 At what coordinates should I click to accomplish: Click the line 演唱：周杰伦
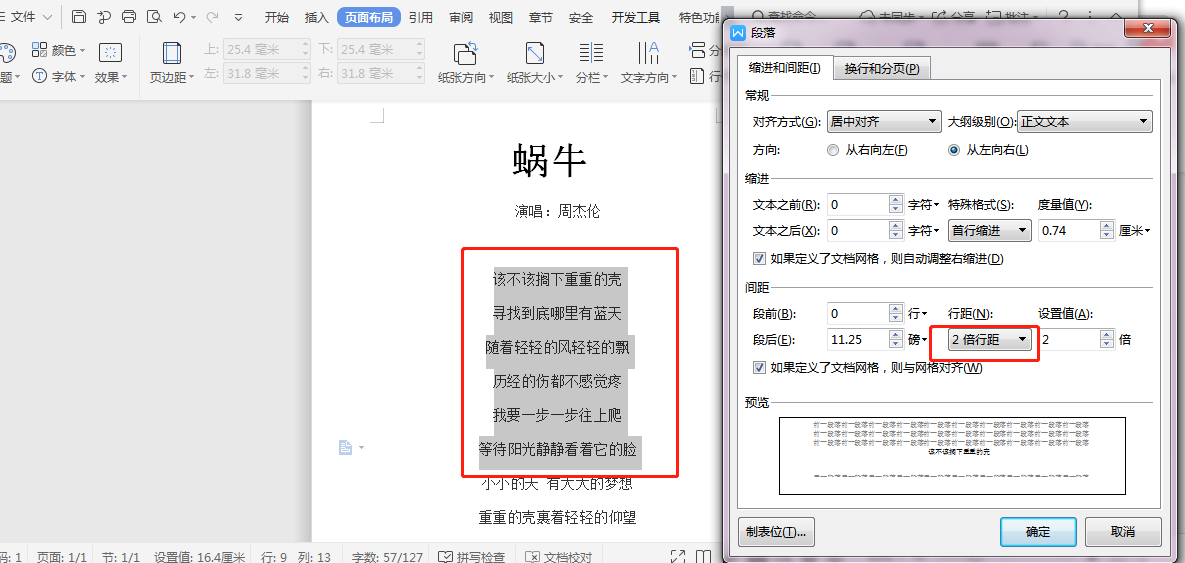(557, 212)
